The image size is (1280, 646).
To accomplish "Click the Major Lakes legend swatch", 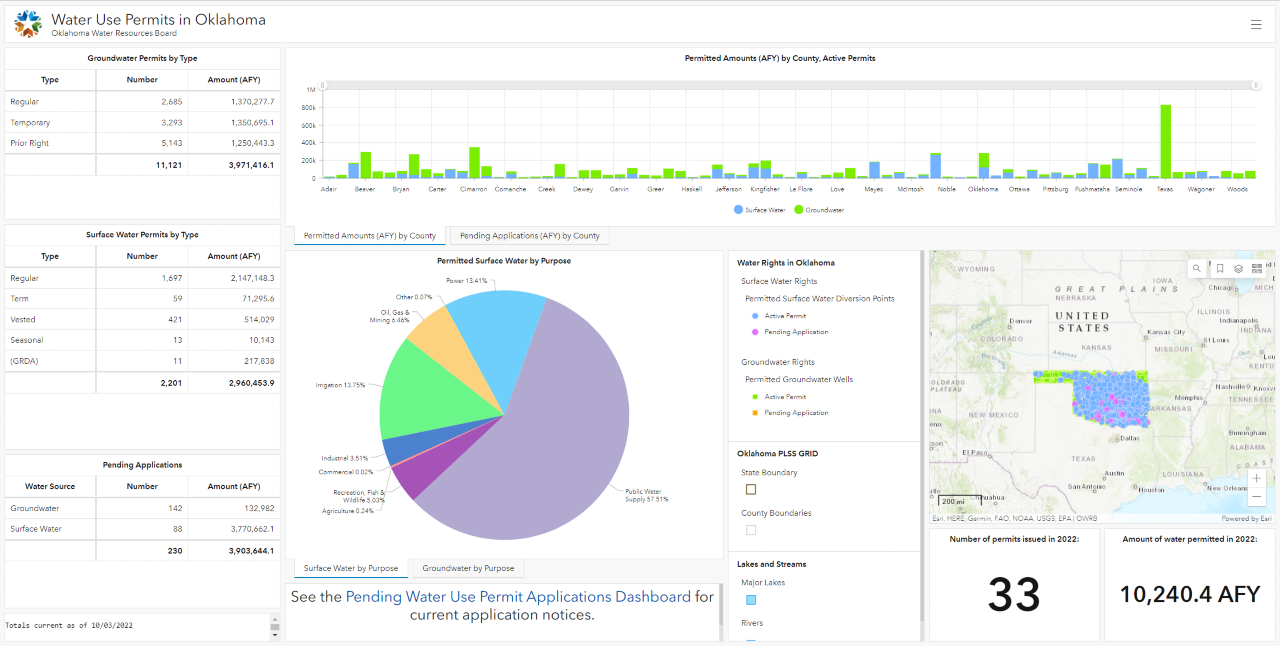I will pyautogui.click(x=751, y=600).
